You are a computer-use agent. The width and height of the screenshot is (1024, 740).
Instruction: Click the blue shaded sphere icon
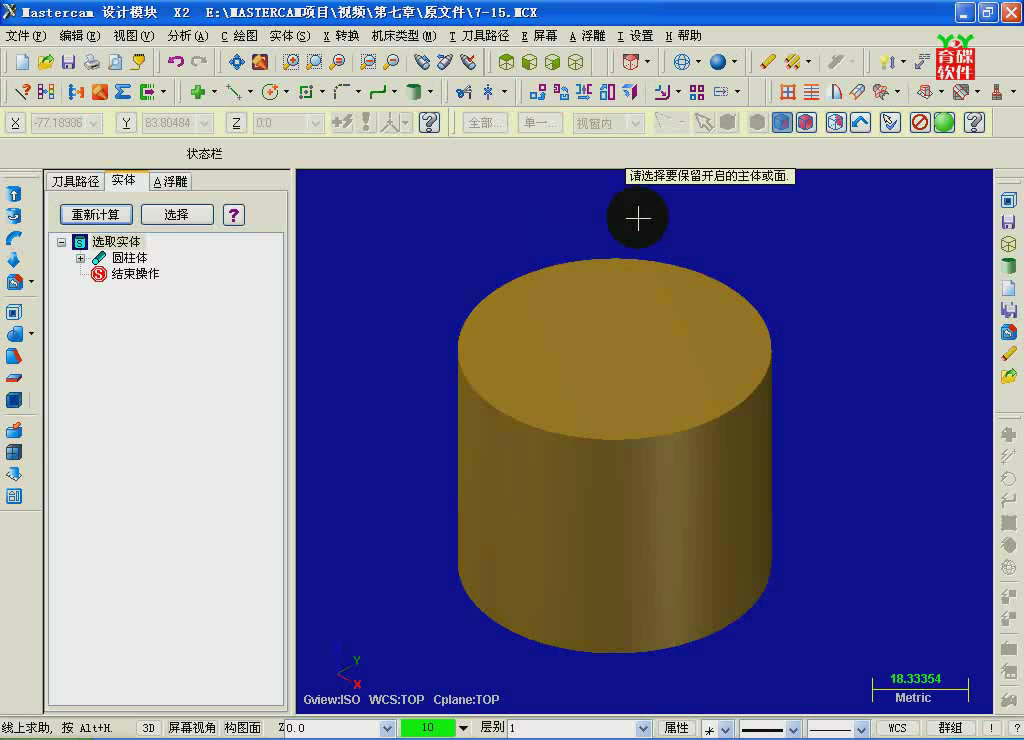pos(718,62)
